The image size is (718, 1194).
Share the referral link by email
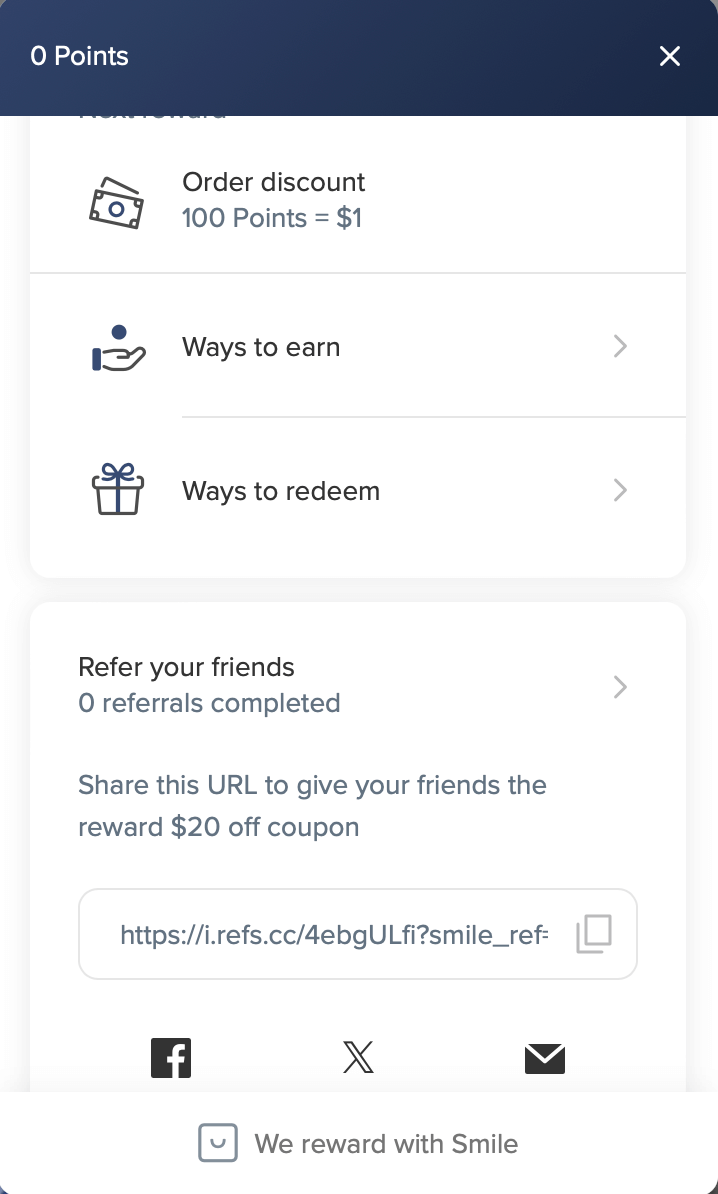click(x=545, y=1058)
